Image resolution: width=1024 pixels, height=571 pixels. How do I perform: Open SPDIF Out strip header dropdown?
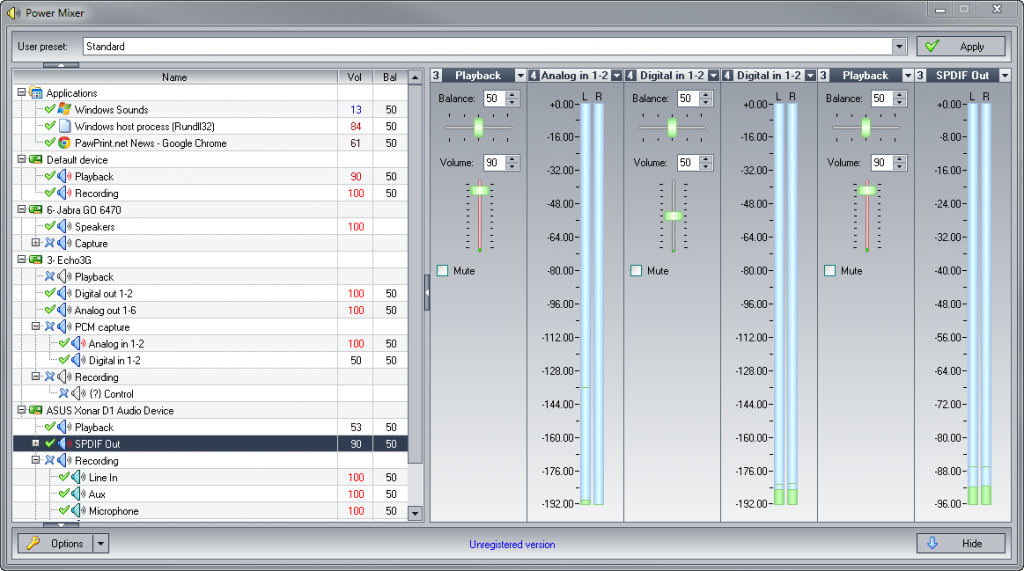[x=1004, y=76]
